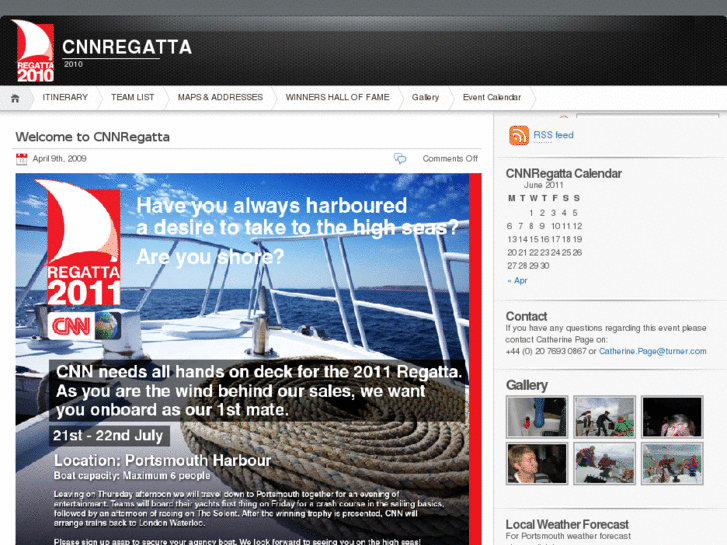Click the home icon in navigation bar
Viewport: 727px width, 545px height.
pyautogui.click(x=15, y=98)
